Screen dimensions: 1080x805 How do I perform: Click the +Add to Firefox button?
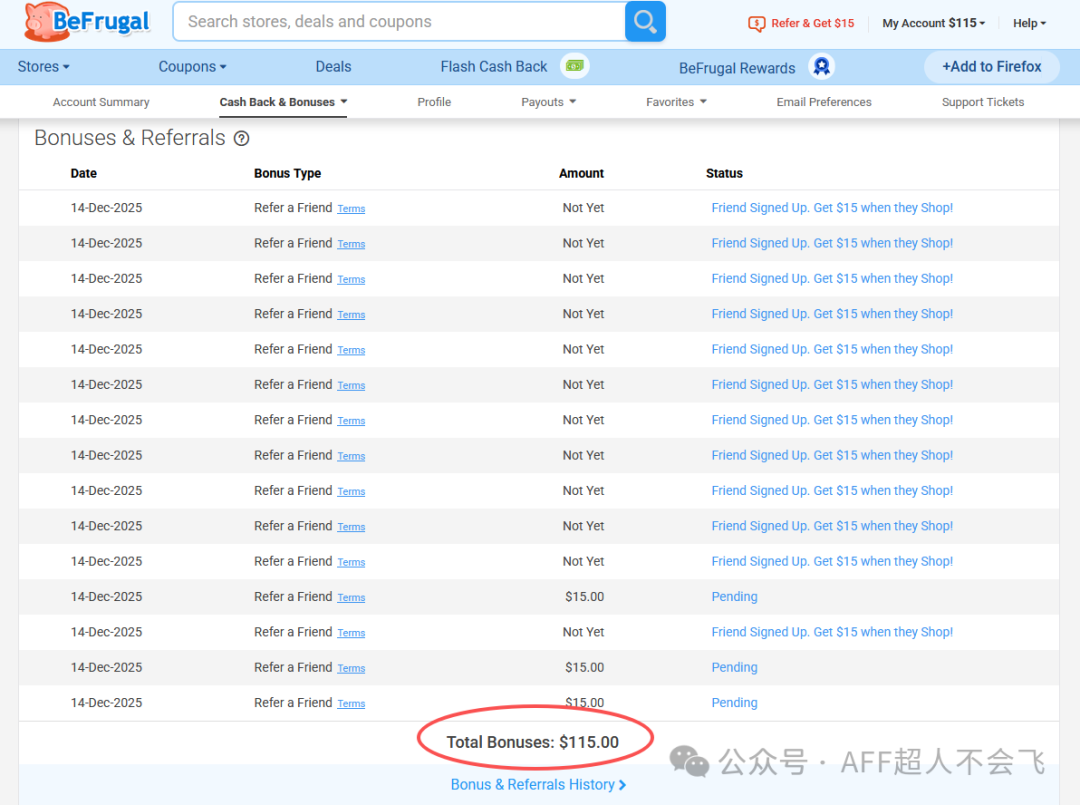click(x=991, y=67)
